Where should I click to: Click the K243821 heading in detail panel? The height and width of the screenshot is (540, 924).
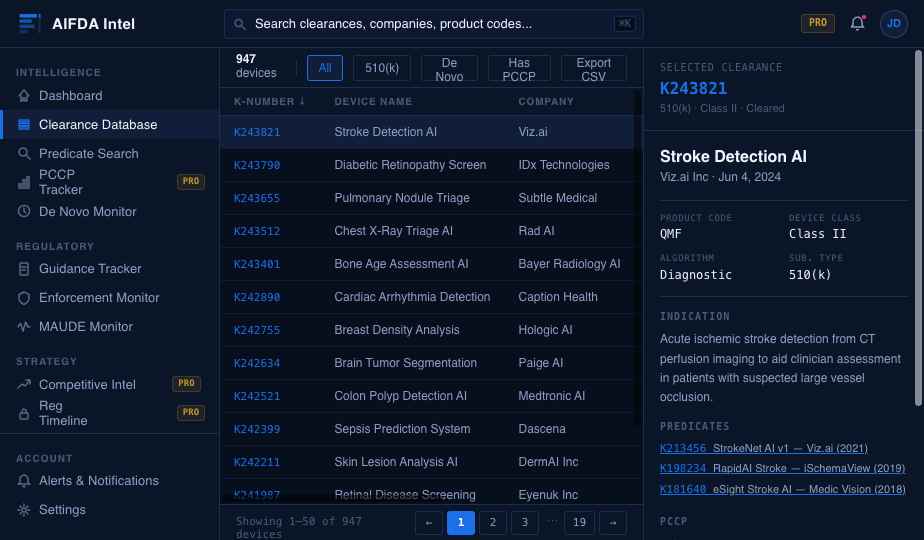click(693, 88)
